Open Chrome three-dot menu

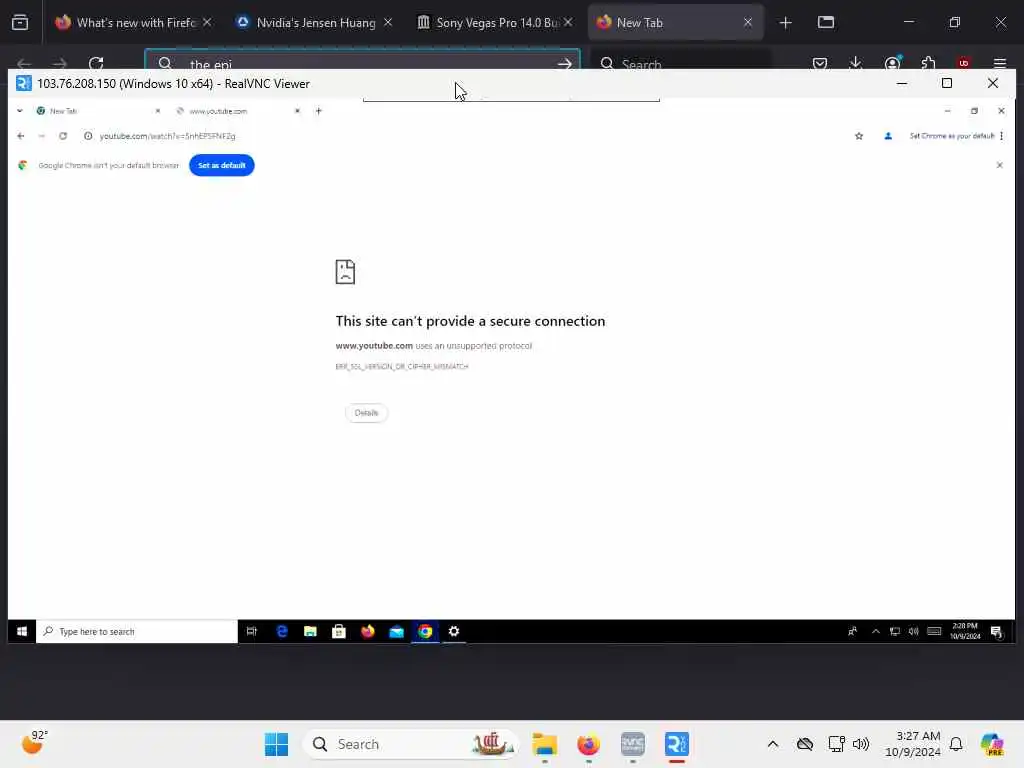click(1001, 136)
